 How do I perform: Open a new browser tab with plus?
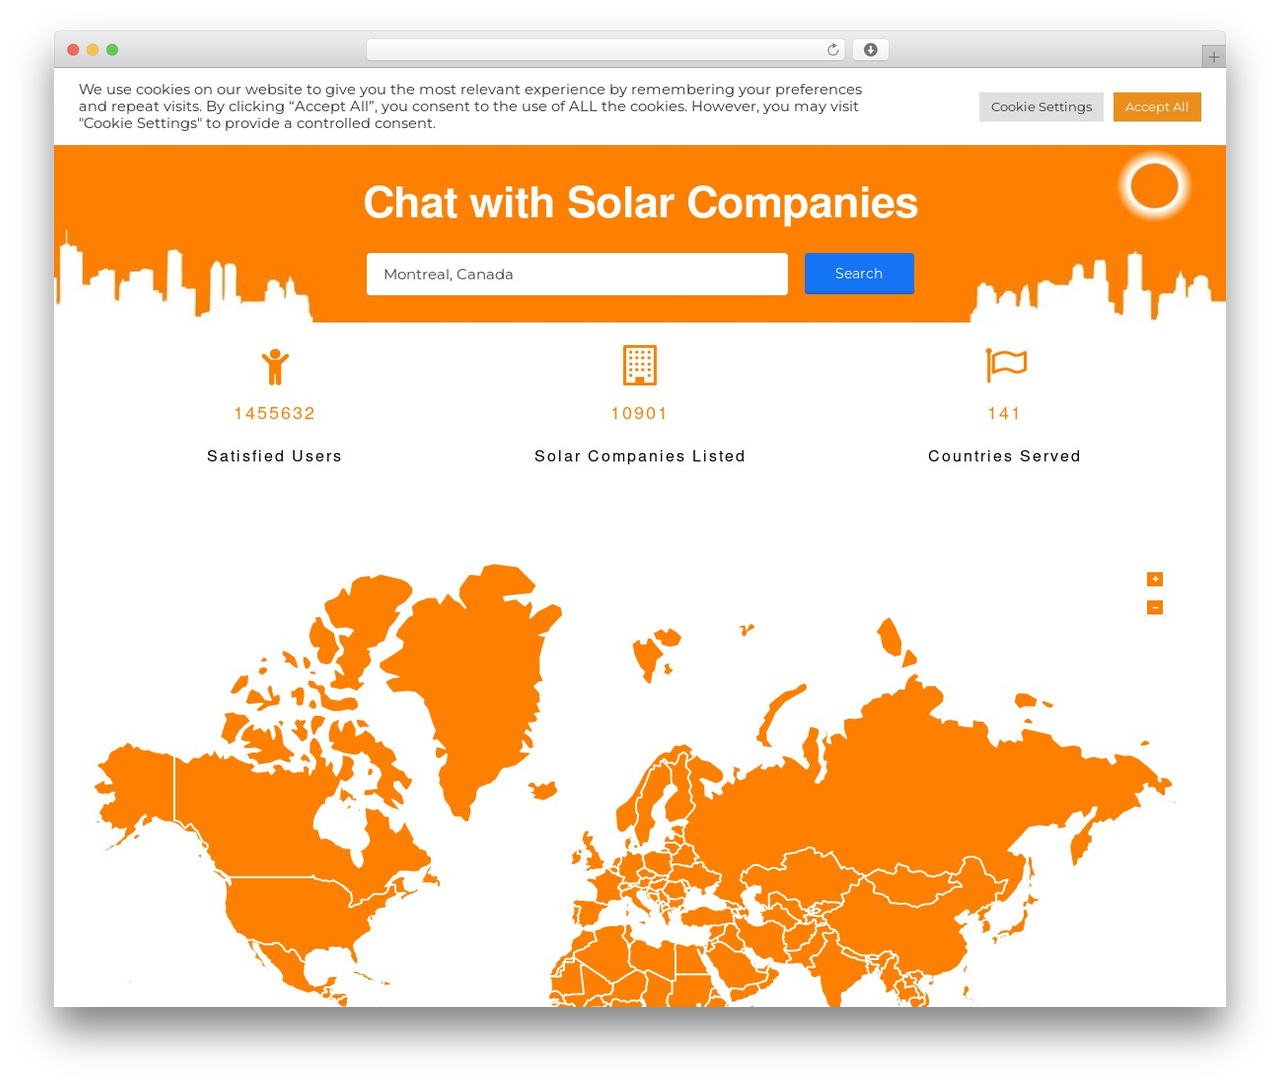pos(1214,57)
